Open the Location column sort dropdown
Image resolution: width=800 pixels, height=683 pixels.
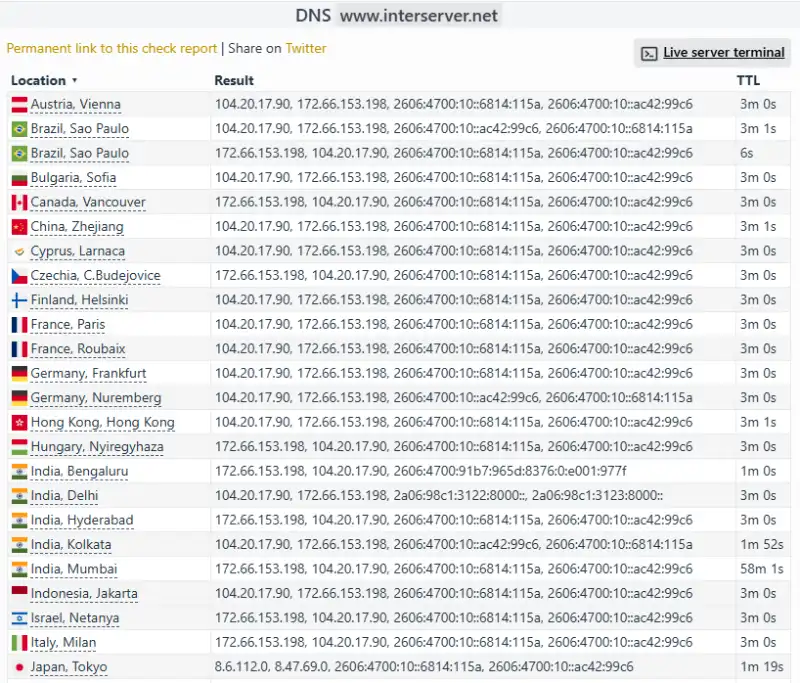(x=74, y=80)
